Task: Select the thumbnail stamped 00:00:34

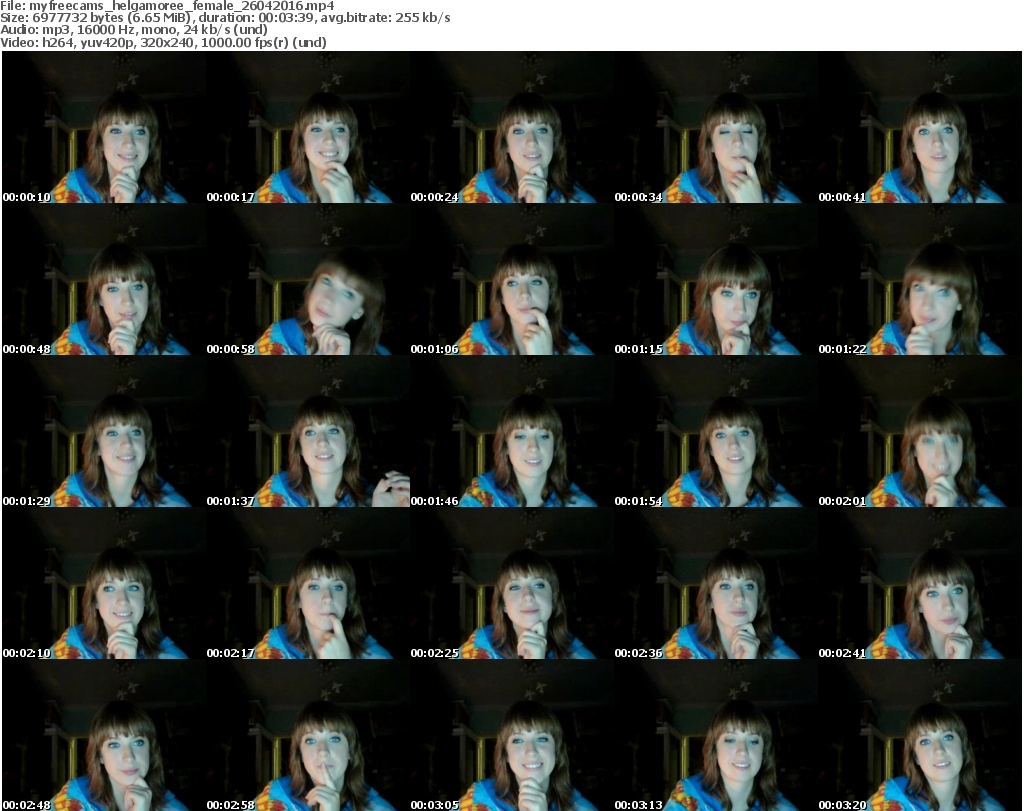Action: tap(716, 127)
